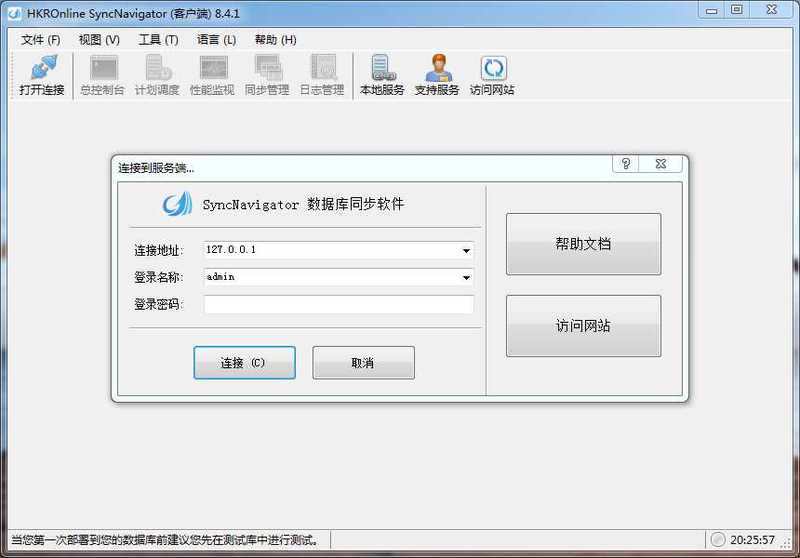Viewport: 800px width, 558px height.
Task: Click the 取消 cancel button
Action: 363,363
